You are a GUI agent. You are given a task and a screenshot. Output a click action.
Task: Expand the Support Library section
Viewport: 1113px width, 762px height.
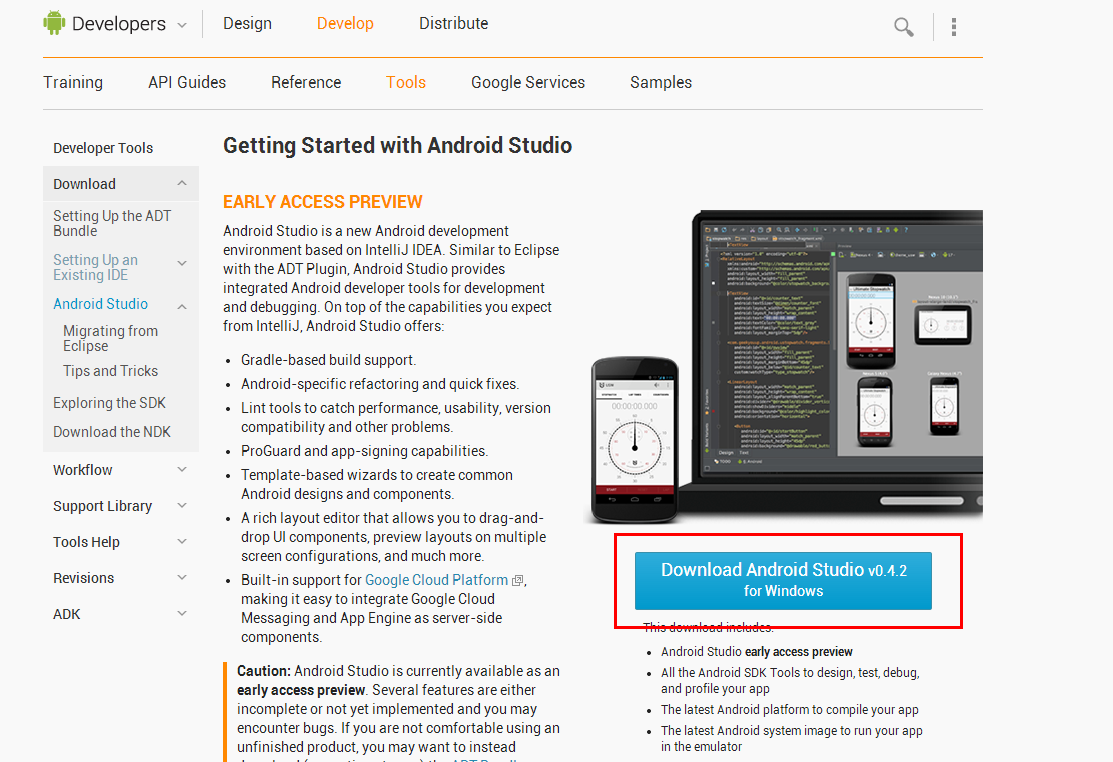tap(181, 505)
